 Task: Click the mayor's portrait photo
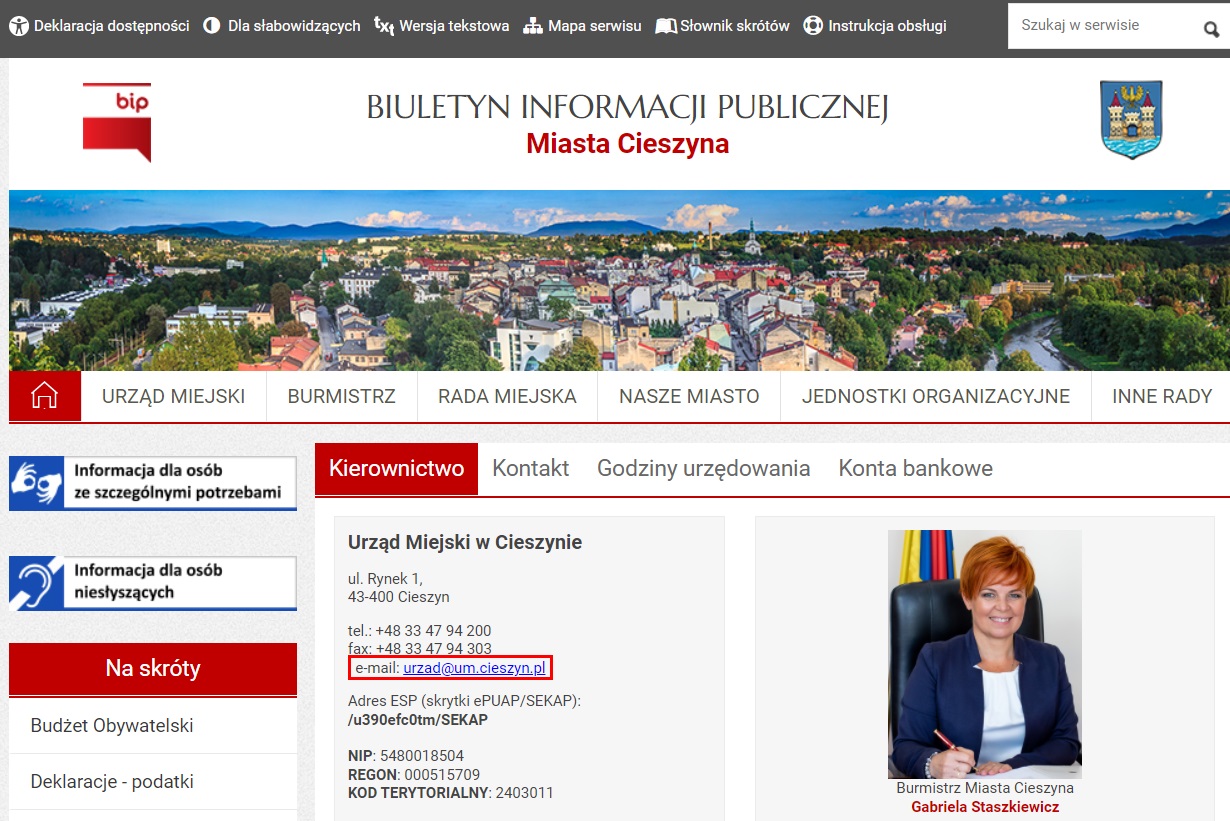(x=985, y=654)
